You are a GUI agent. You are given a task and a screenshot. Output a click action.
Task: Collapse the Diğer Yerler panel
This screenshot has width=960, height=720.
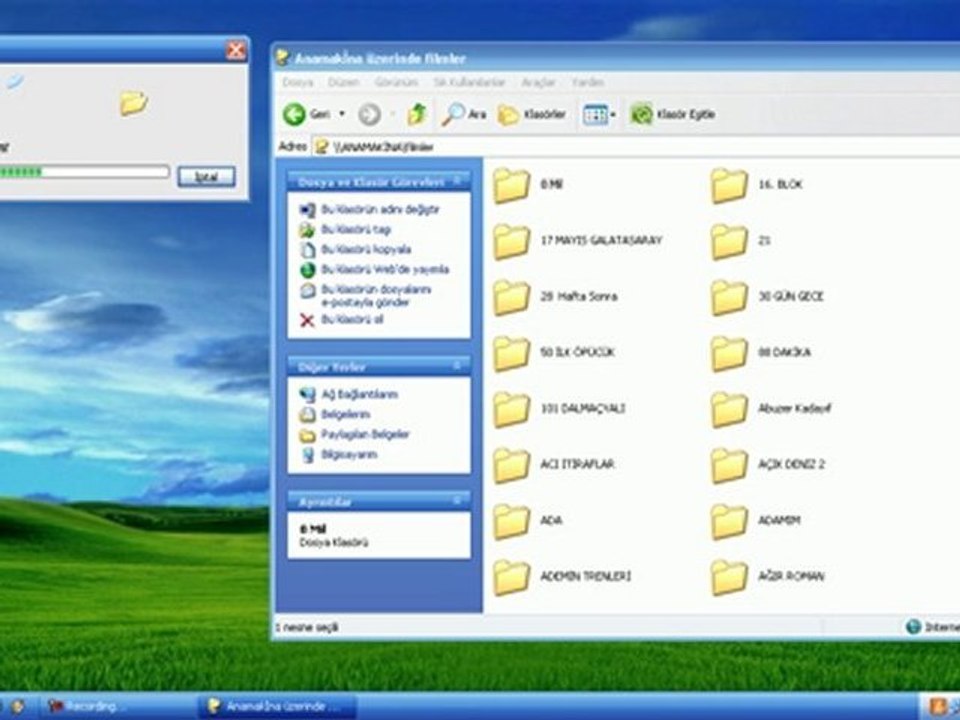pos(457,366)
